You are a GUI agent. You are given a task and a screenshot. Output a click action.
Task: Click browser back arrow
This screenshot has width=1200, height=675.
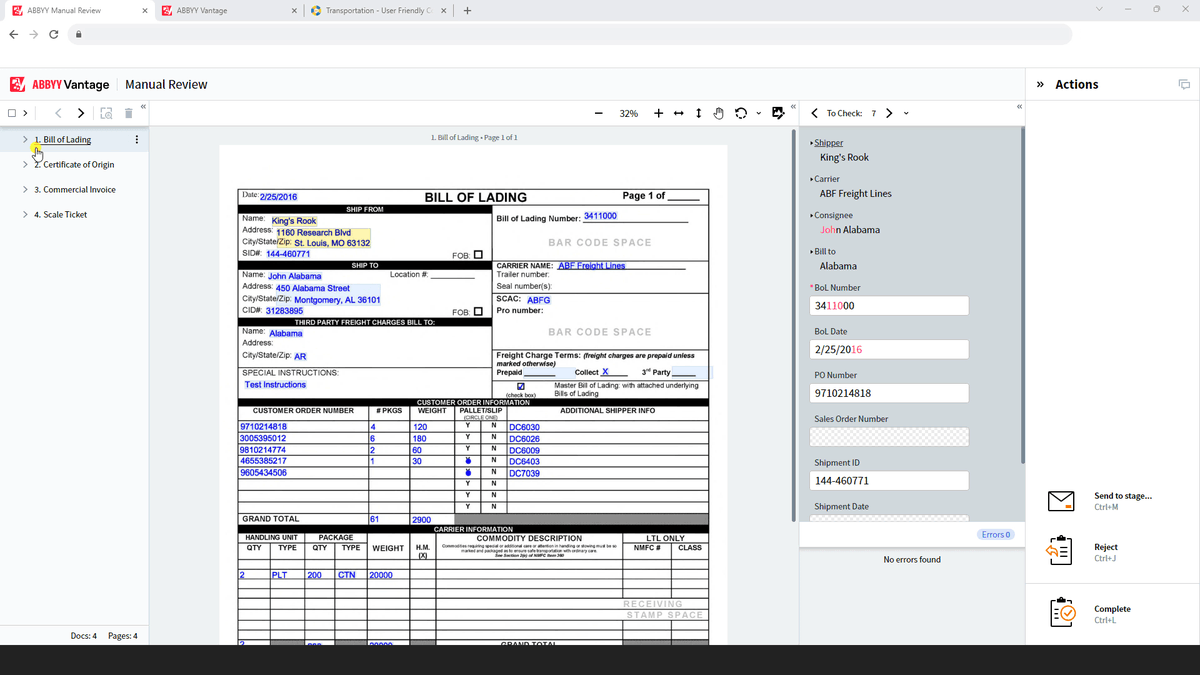(x=13, y=34)
